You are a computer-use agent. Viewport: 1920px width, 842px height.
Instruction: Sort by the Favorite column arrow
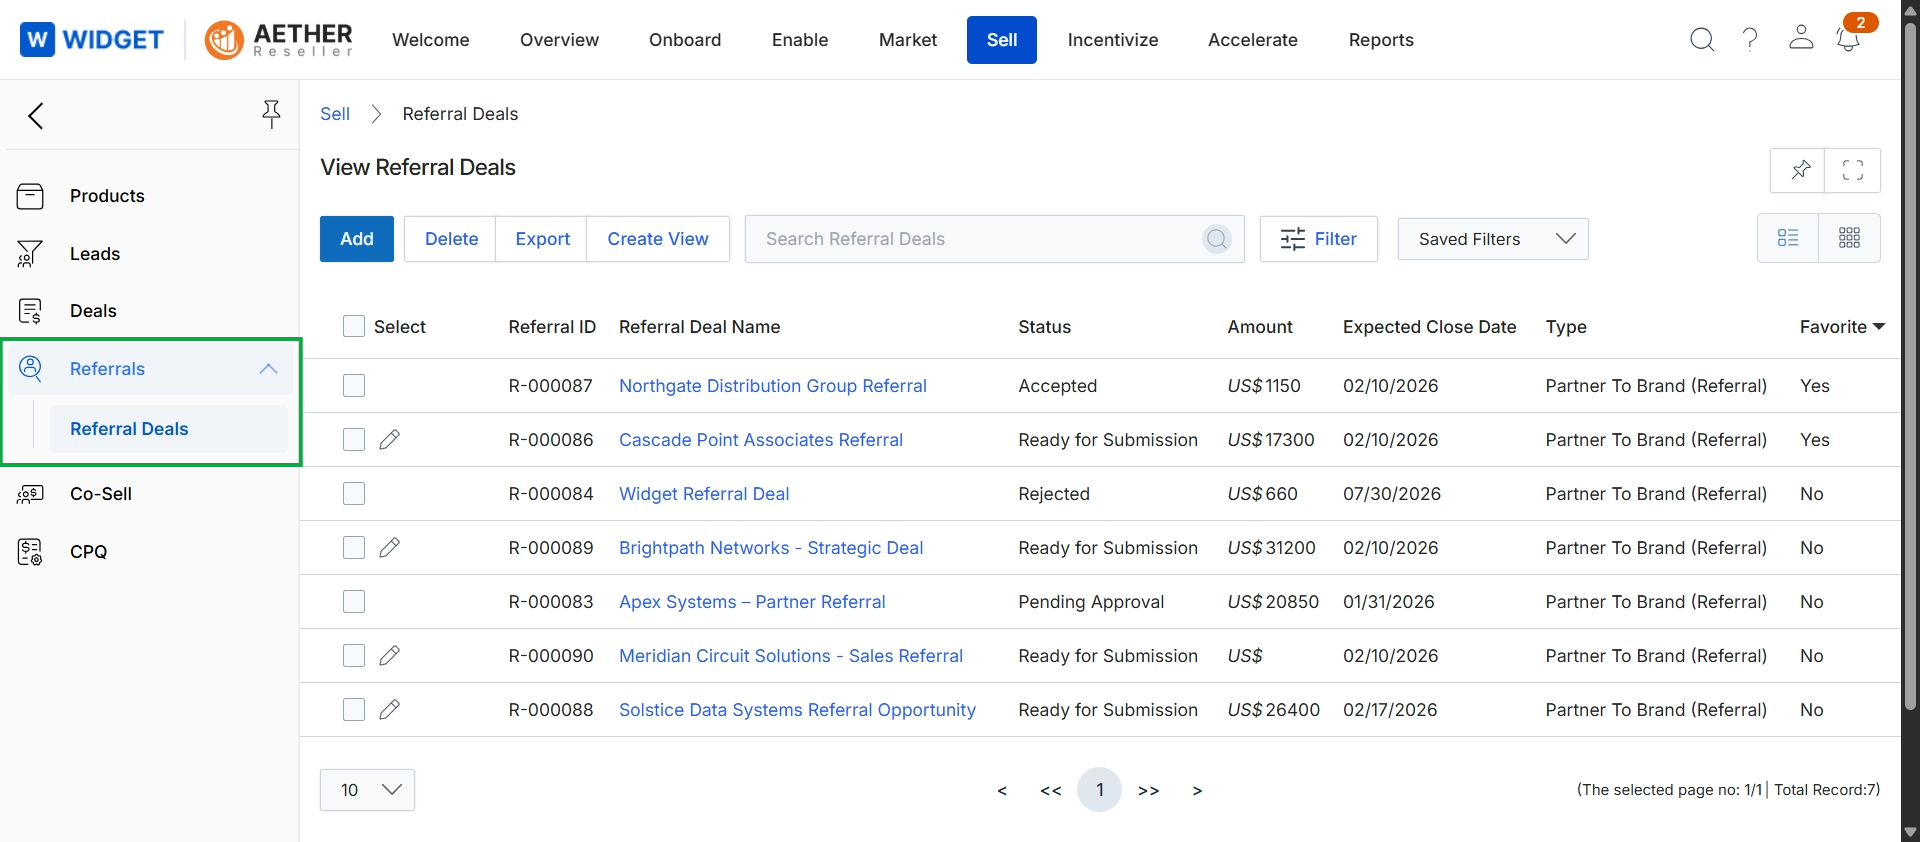pos(1878,327)
